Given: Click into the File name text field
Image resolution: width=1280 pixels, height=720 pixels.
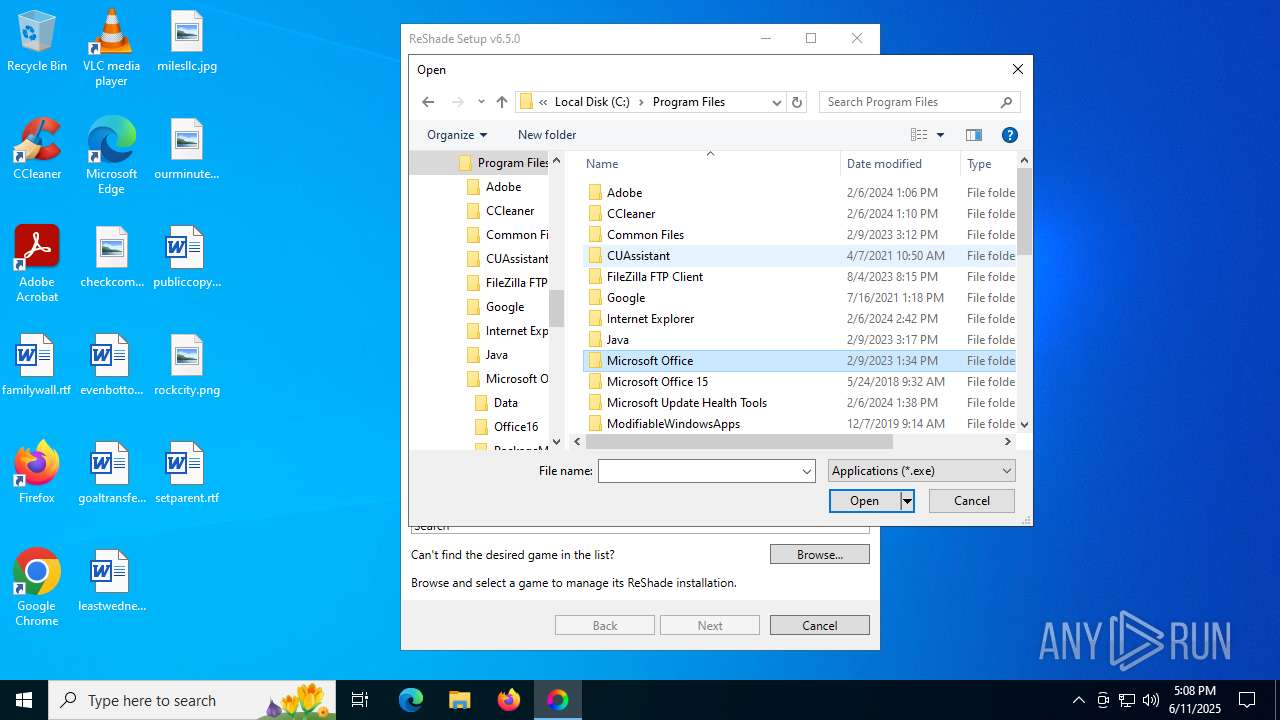Looking at the screenshot, I should (698, 471).
